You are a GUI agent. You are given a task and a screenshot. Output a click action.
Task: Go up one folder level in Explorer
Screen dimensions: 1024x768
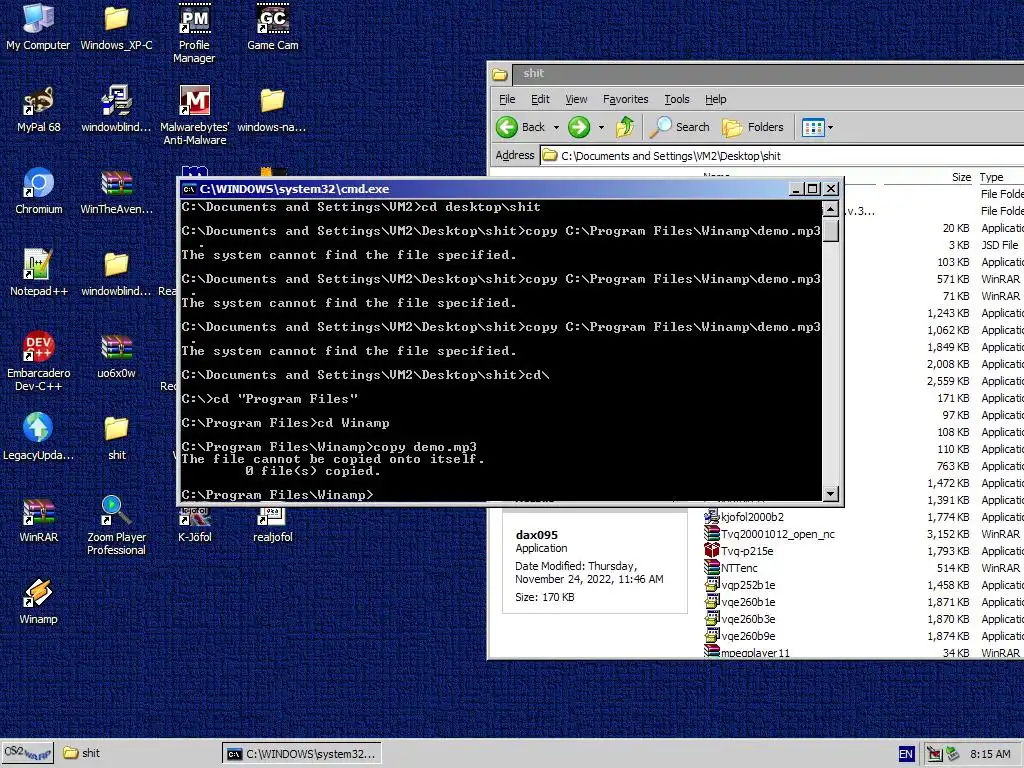tap(625, 127)
